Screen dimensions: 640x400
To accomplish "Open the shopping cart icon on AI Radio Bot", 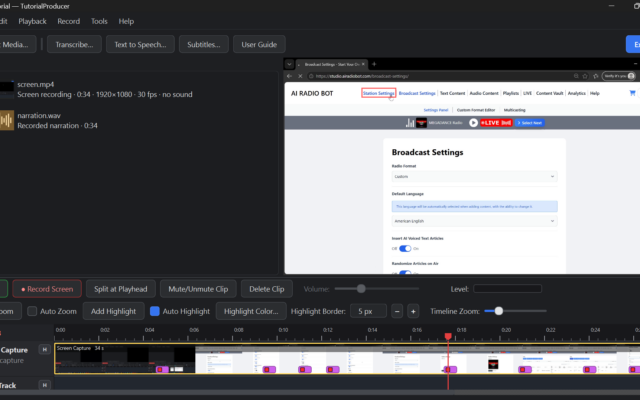I will click(632, 93).
